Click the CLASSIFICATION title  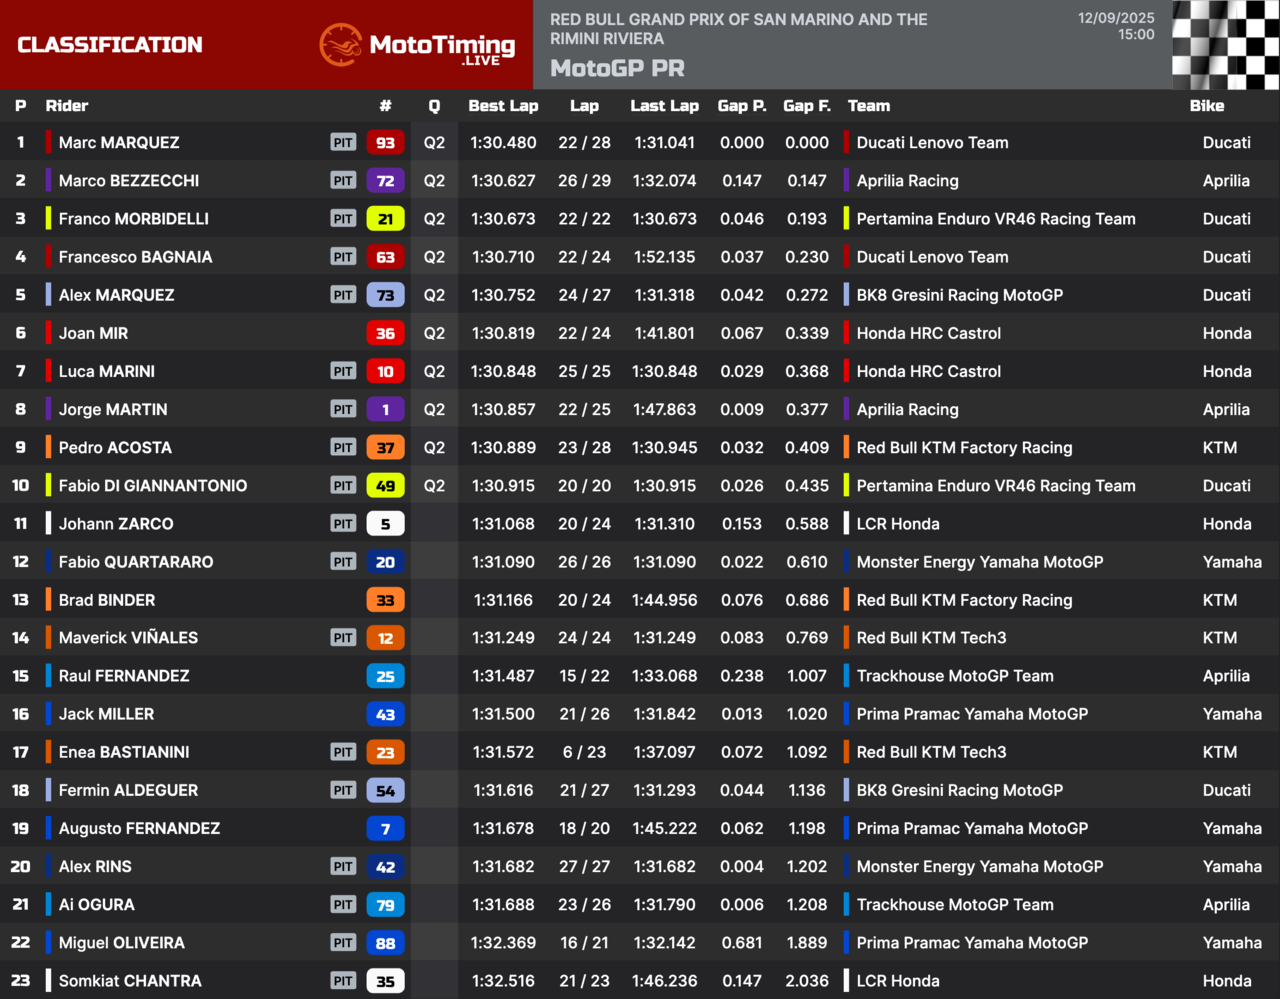(x=110, y=45)
